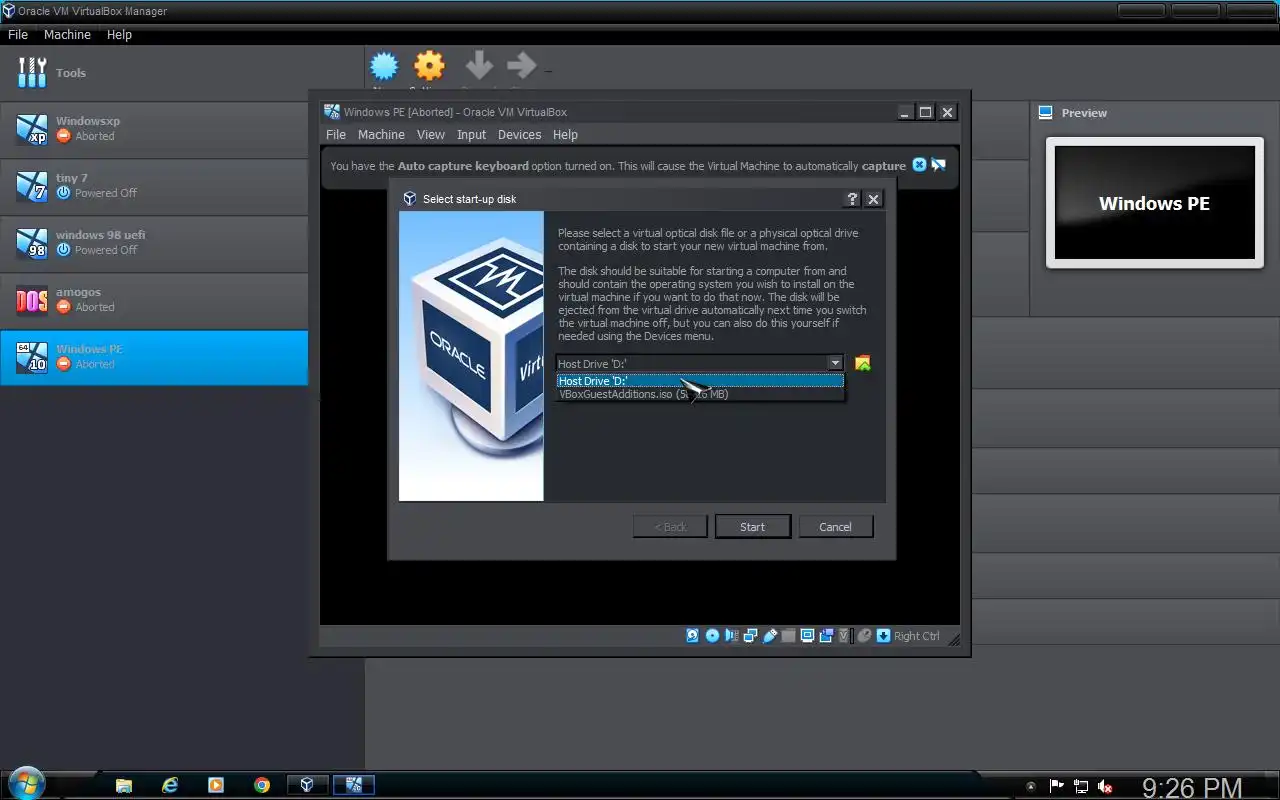The width and height of the screenshot is (1280, 800).
Task: Suppress auto capture message with second icon
Action: pyautogui.click(x=938, y=165)
